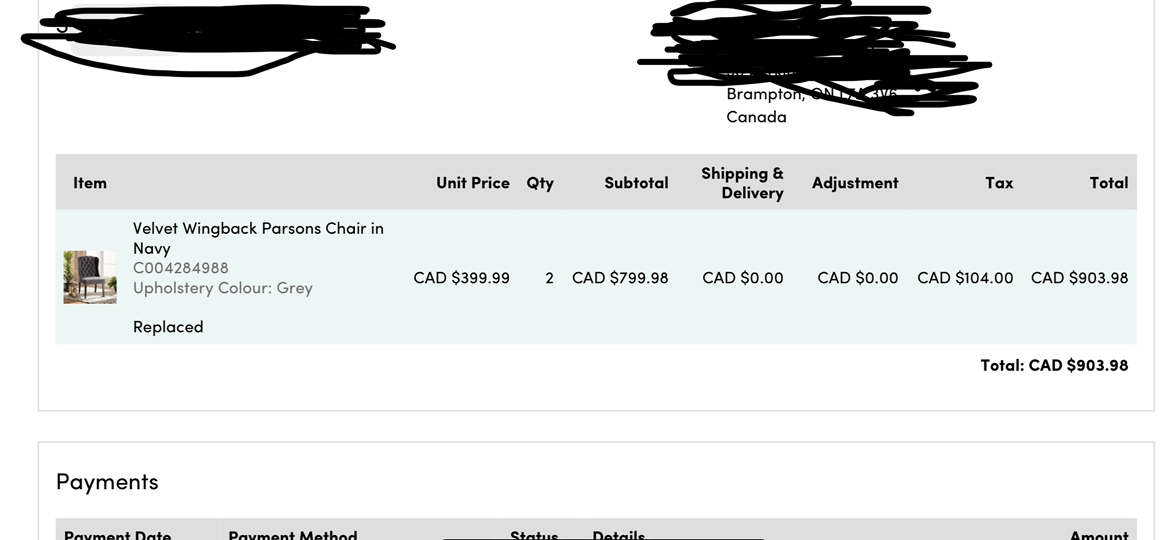The width and height of the screenshot is (1170, 540).
Task: Click the chair product thumbnail image
Action: 90,277
